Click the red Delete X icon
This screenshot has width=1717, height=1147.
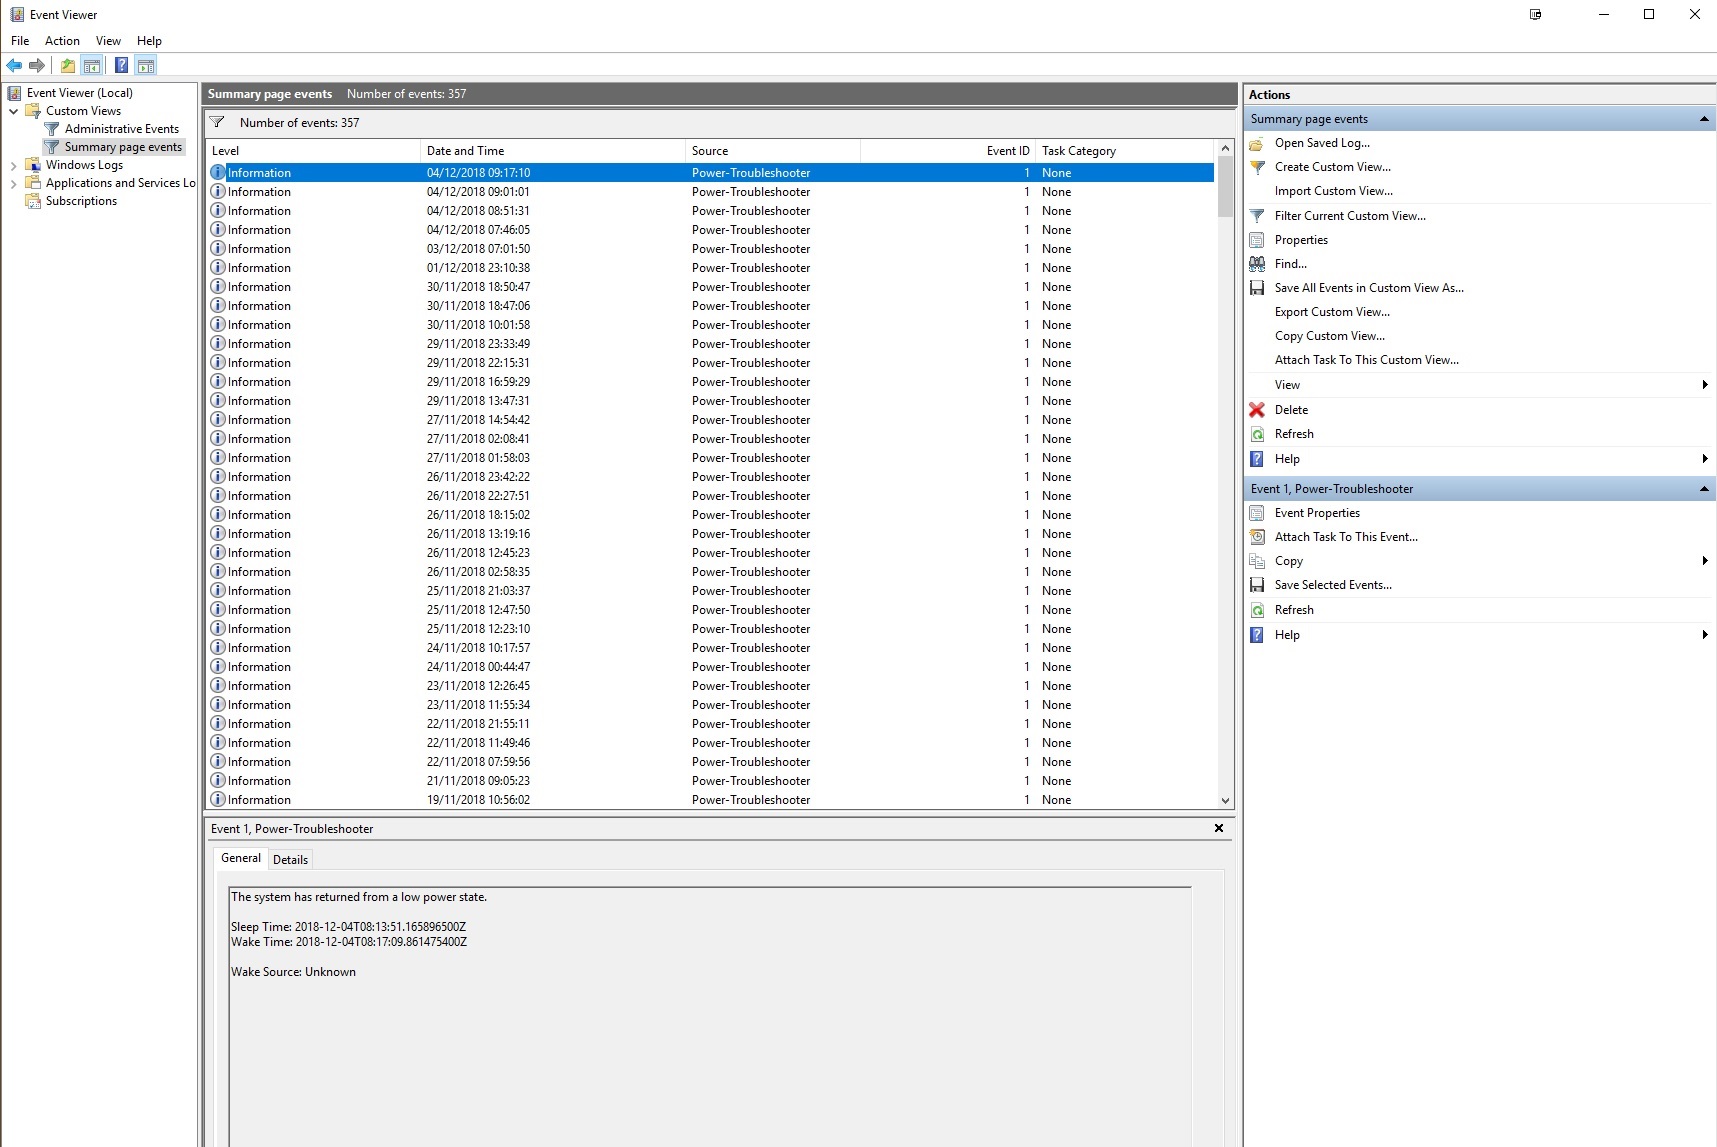point(1257,410)
